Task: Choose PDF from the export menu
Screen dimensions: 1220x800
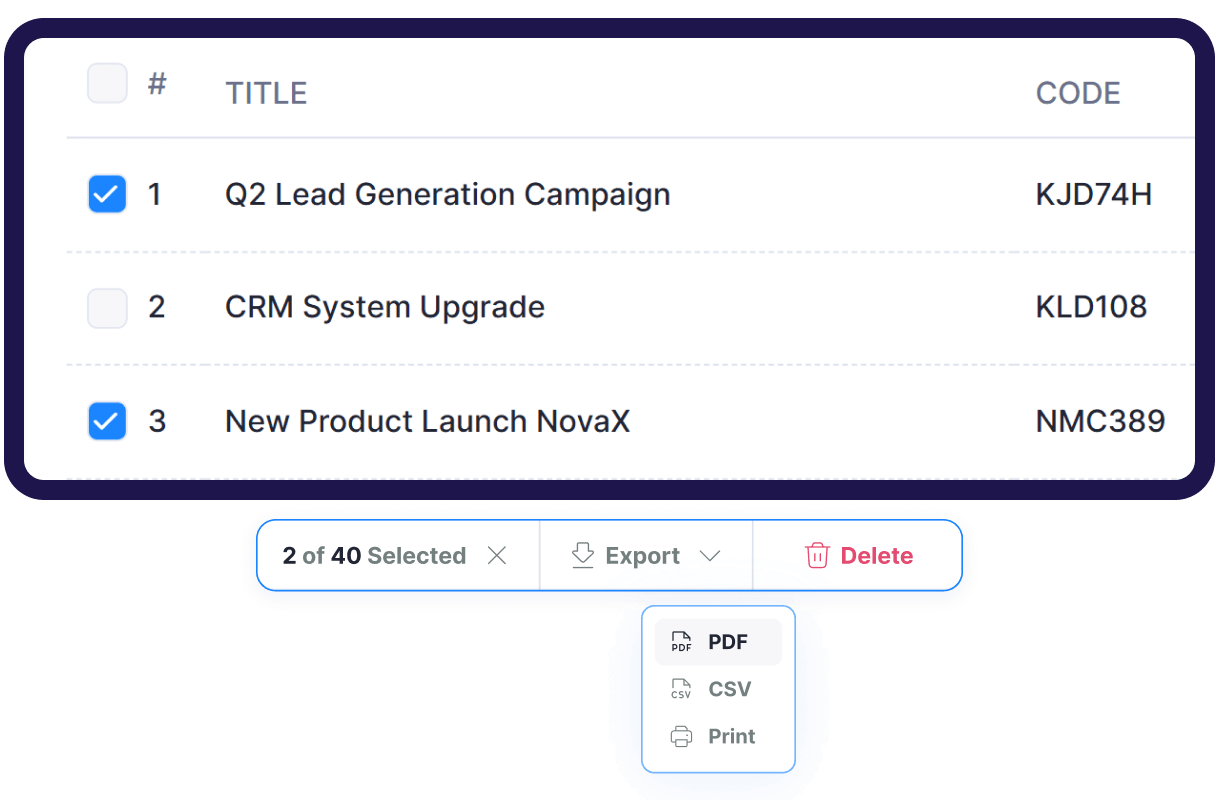Action: pyautogui.click(x=727, y=642)
